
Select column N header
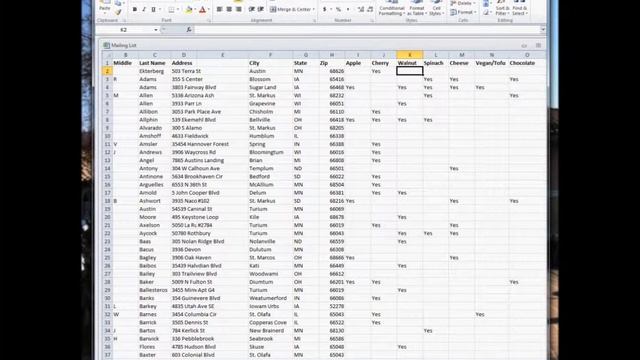point(491,55)
